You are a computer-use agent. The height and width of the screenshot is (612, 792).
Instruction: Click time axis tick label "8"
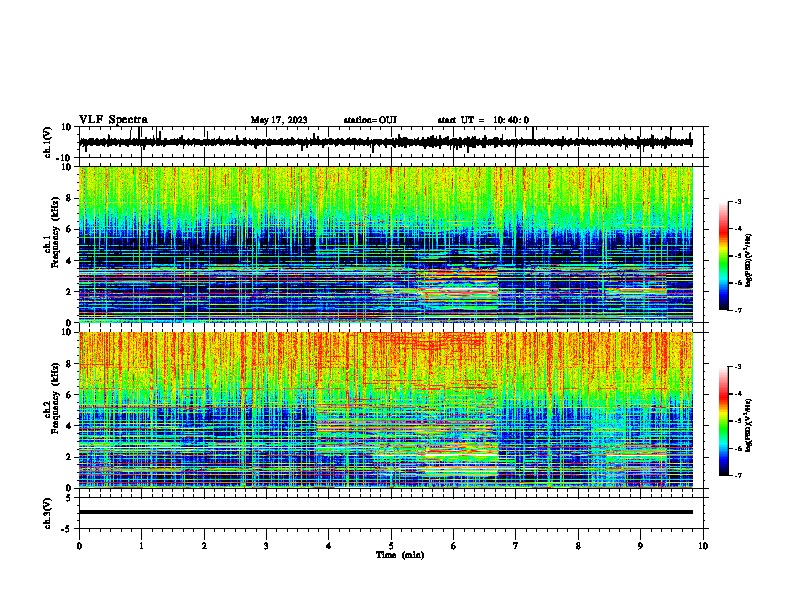(x=578, y=546)
